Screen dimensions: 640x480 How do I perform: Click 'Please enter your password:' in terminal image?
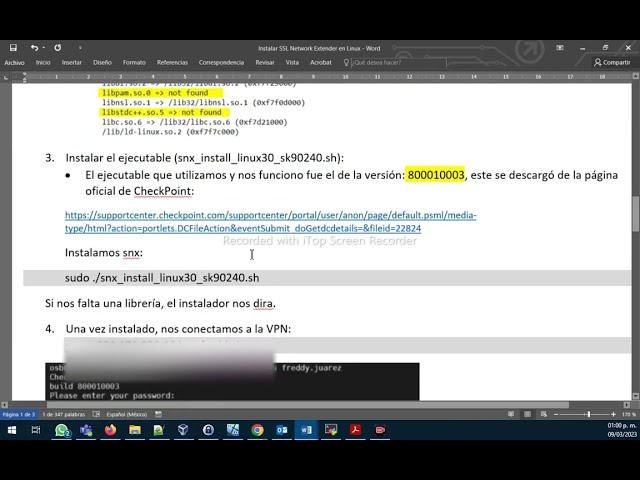click(x=112, y=395)
